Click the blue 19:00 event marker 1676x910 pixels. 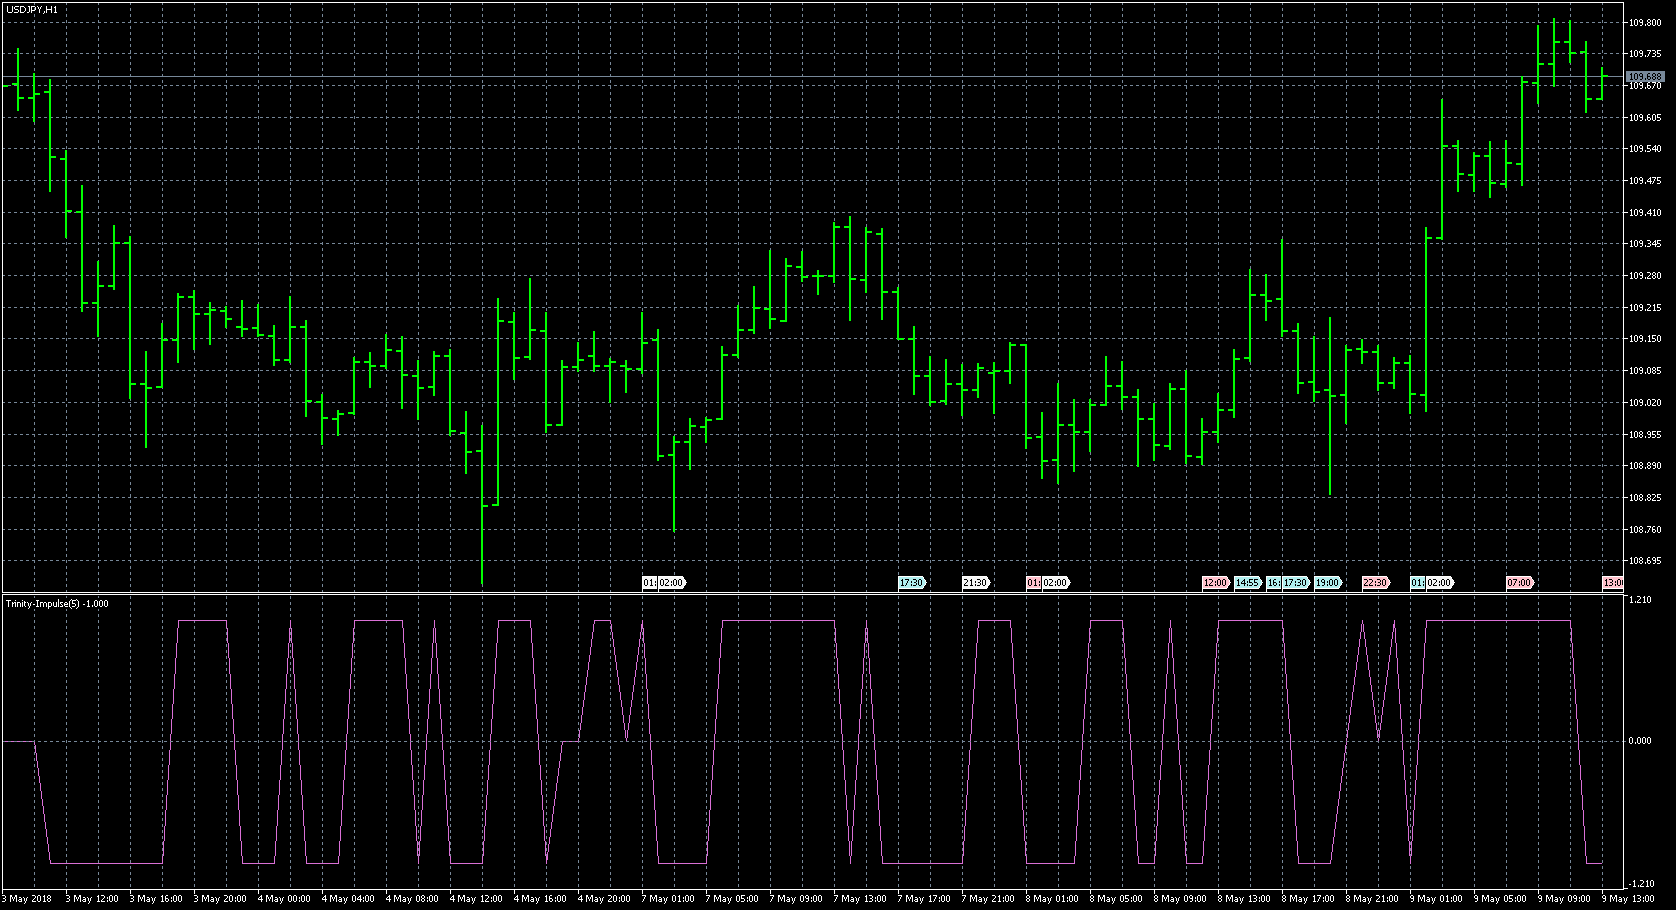pos(1327,583)
